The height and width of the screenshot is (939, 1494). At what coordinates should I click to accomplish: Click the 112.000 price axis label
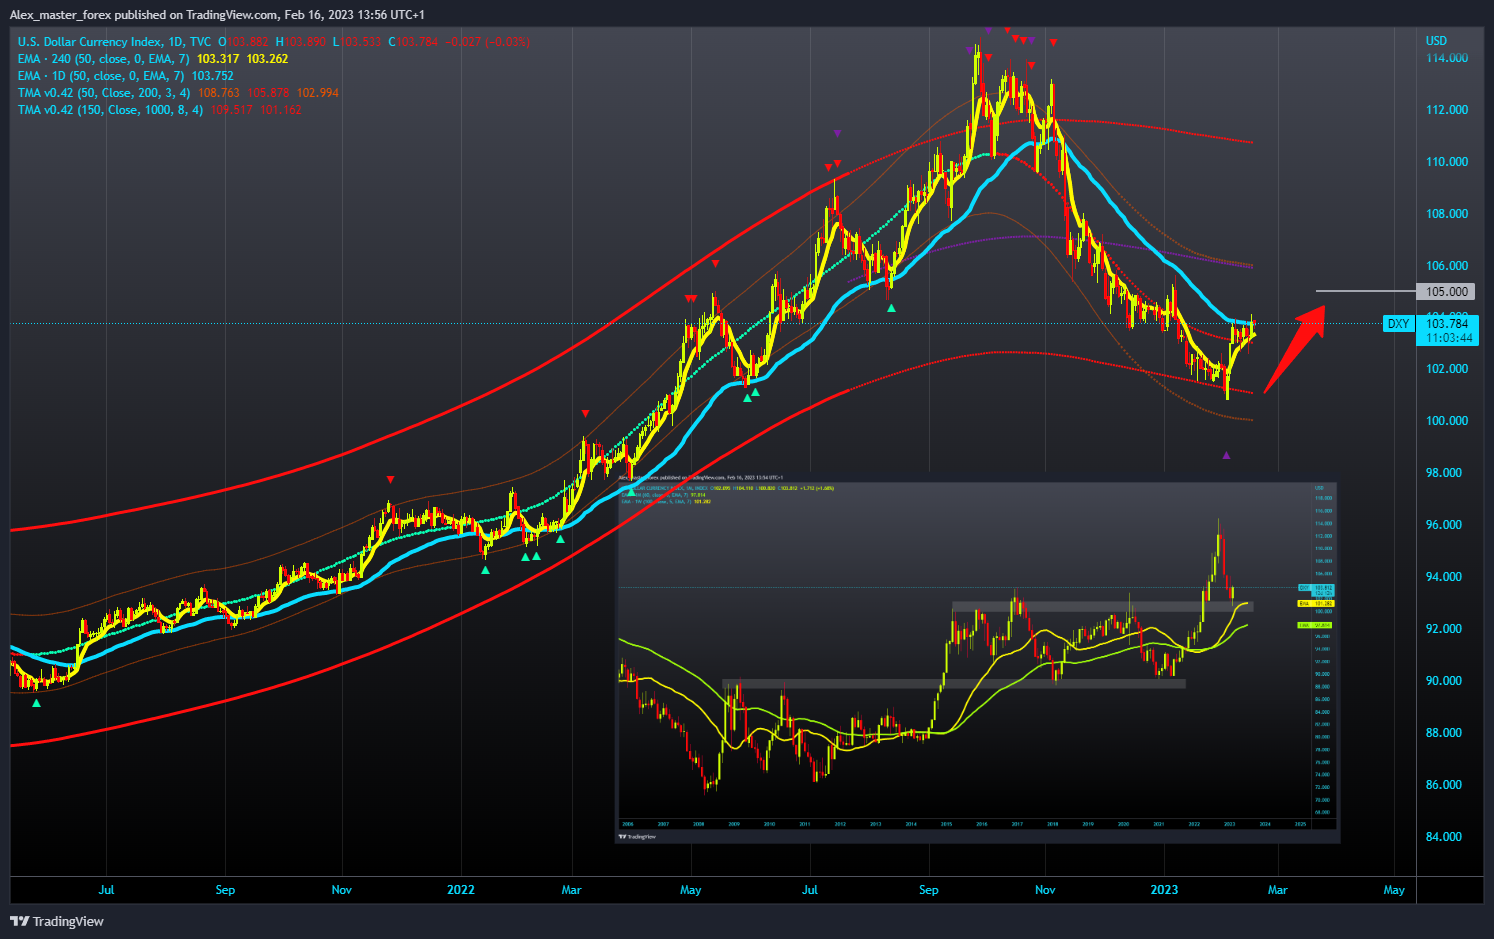pos(1447,110)
